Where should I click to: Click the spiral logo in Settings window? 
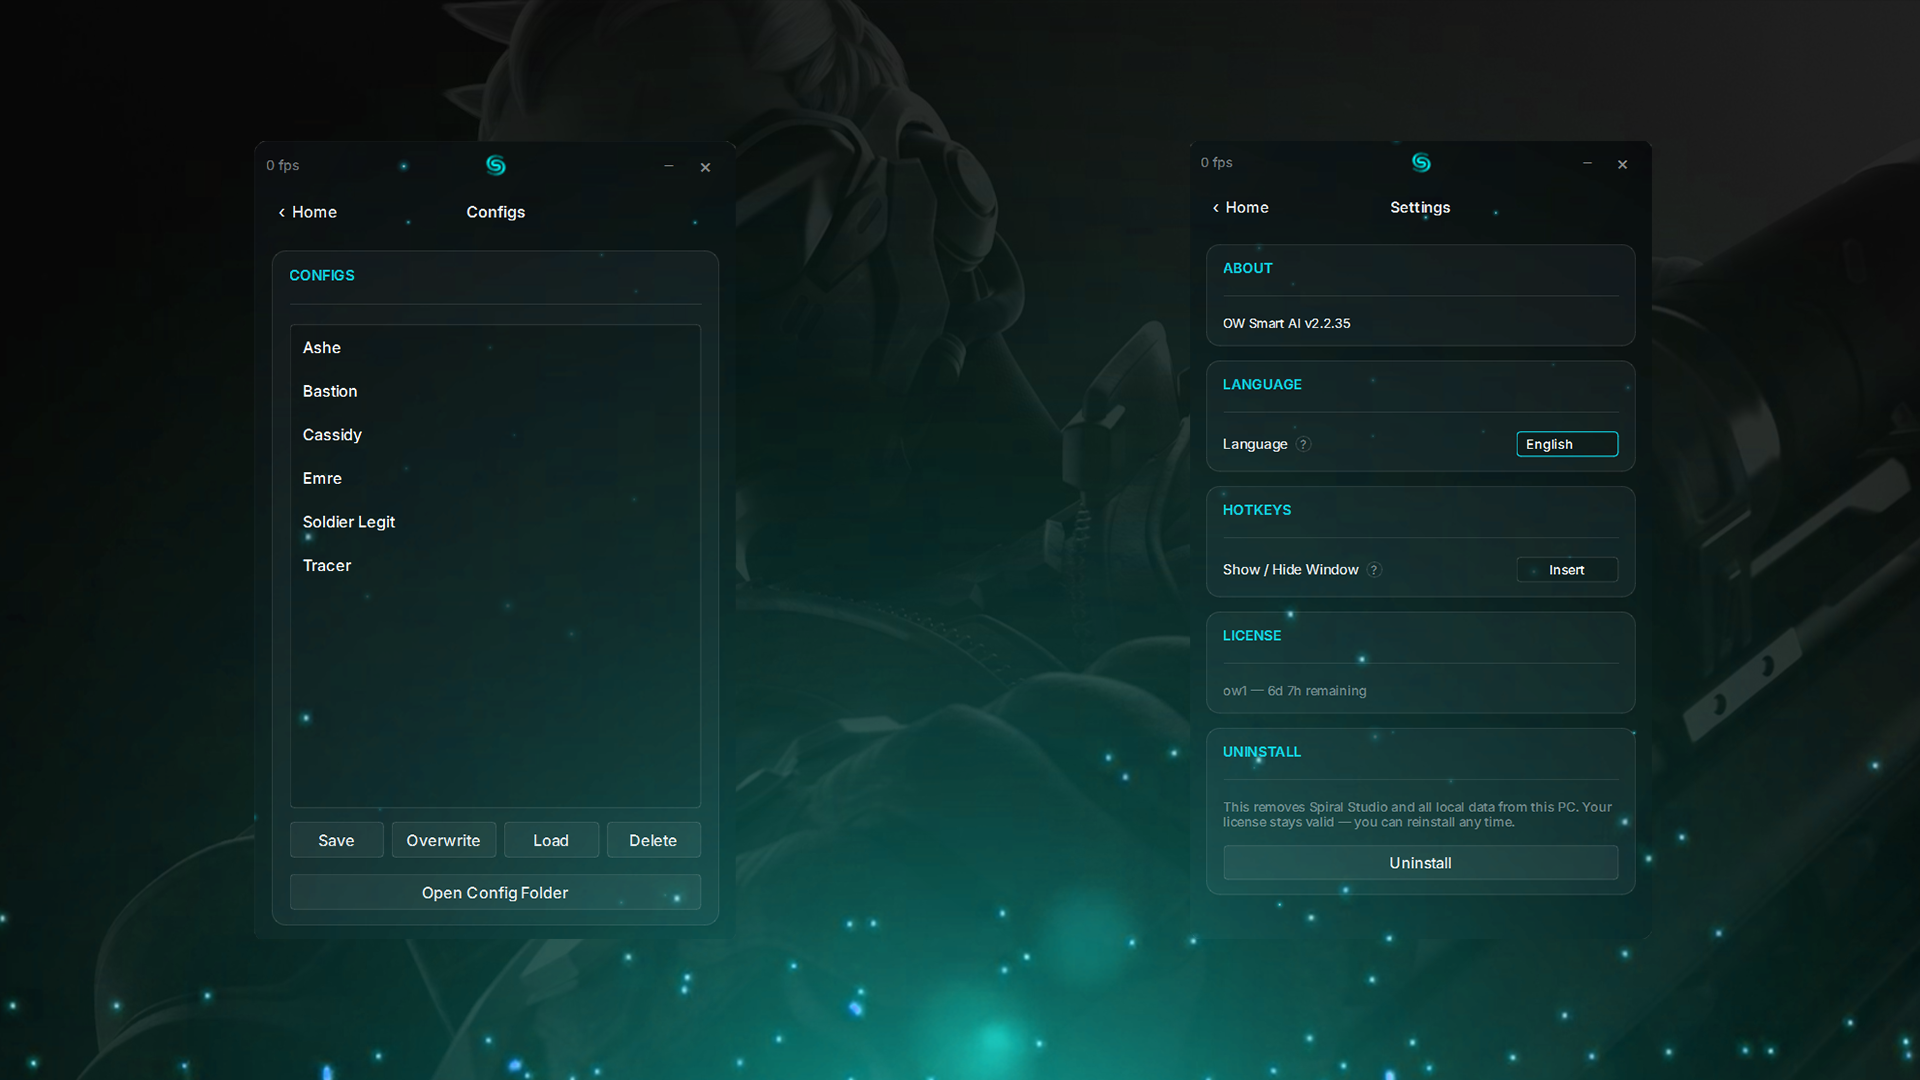(1421, 162)
